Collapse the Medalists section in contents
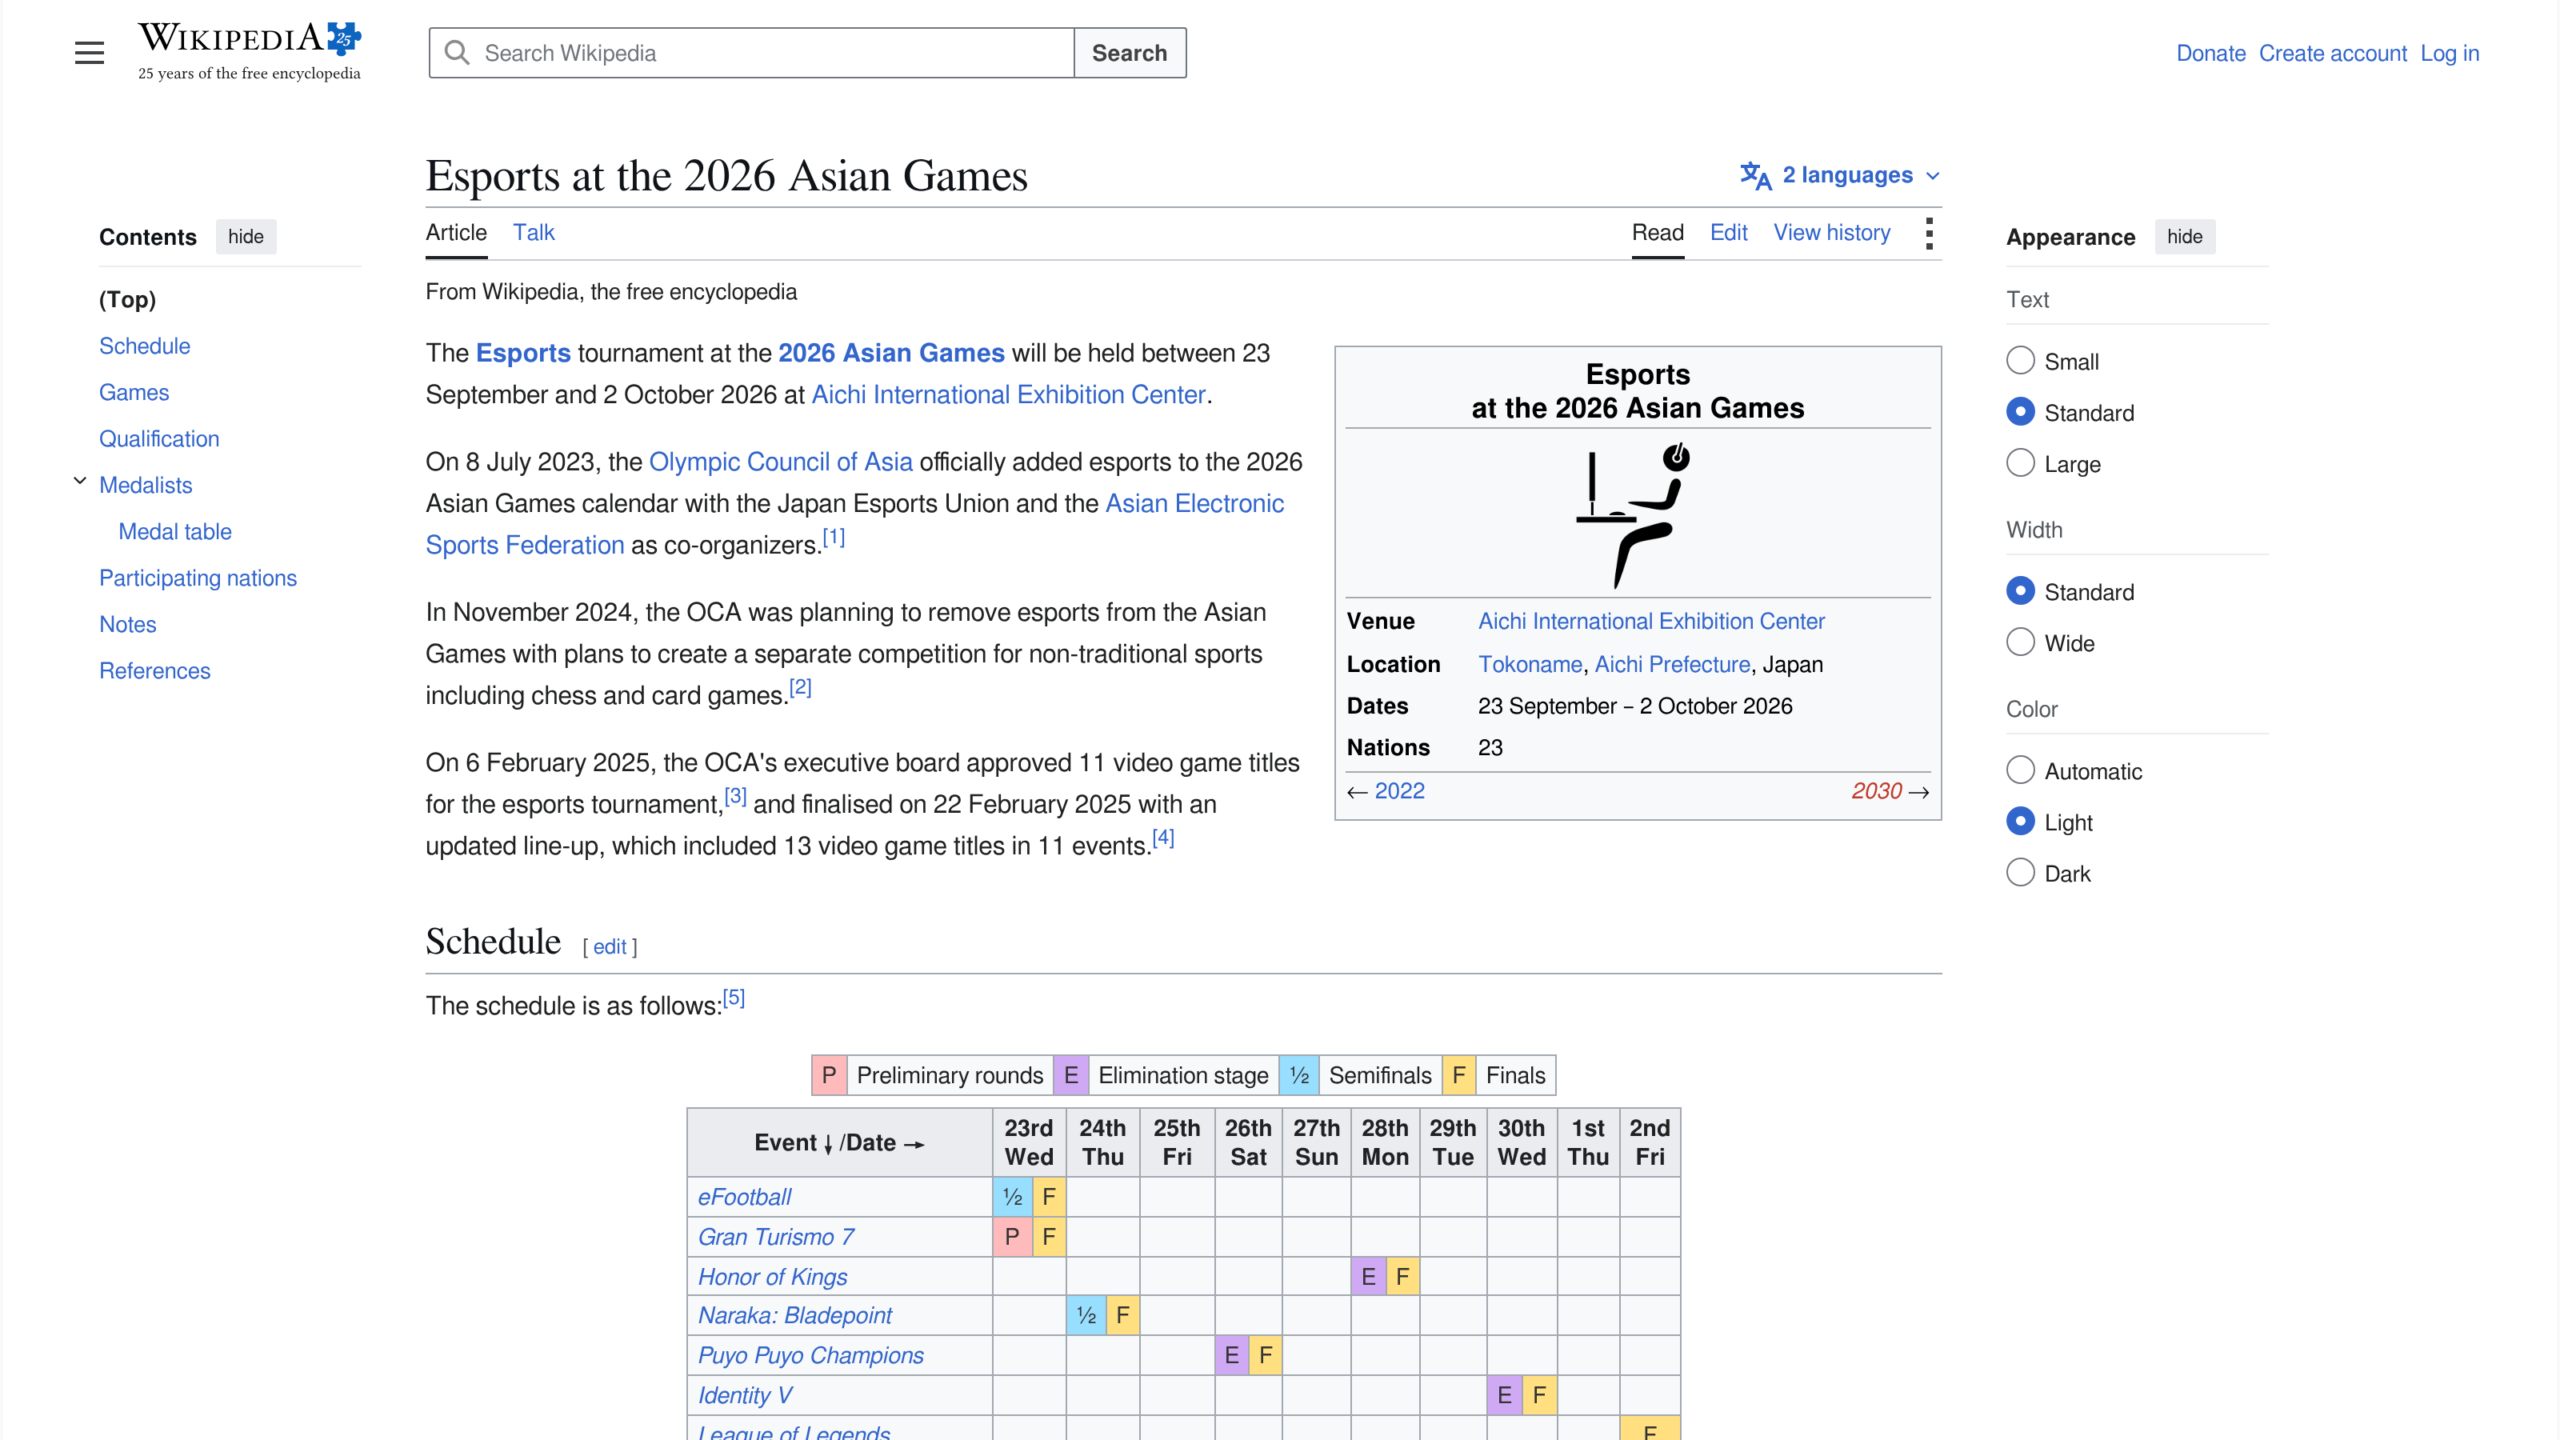2560x1440 pixels. tap(80, 481)
